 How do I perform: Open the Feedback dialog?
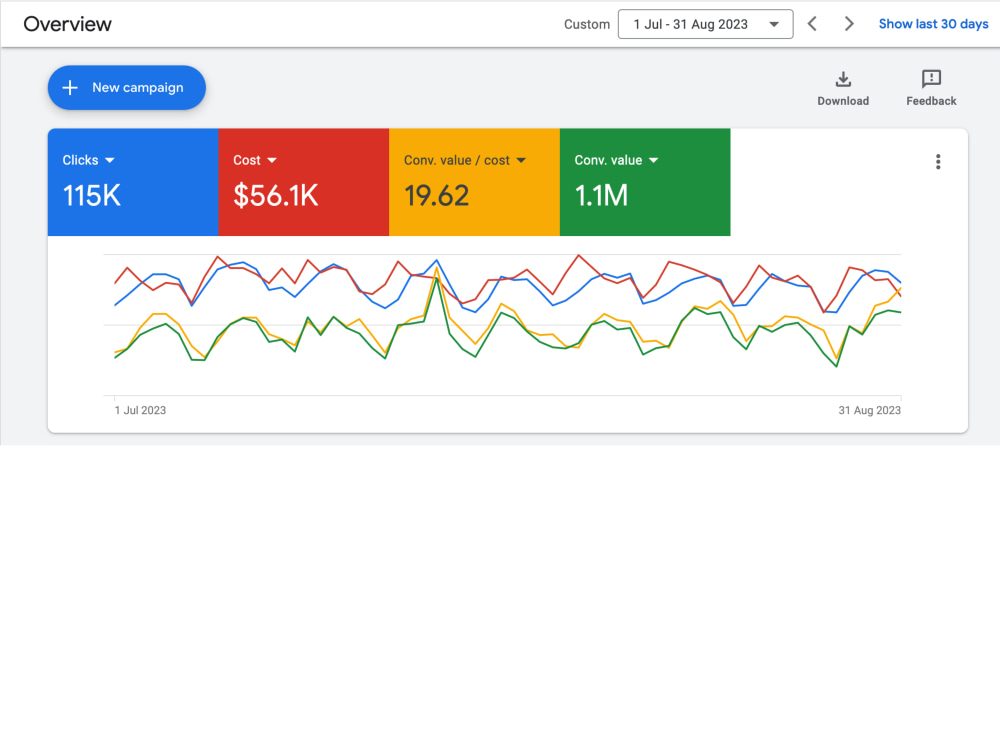931,89
